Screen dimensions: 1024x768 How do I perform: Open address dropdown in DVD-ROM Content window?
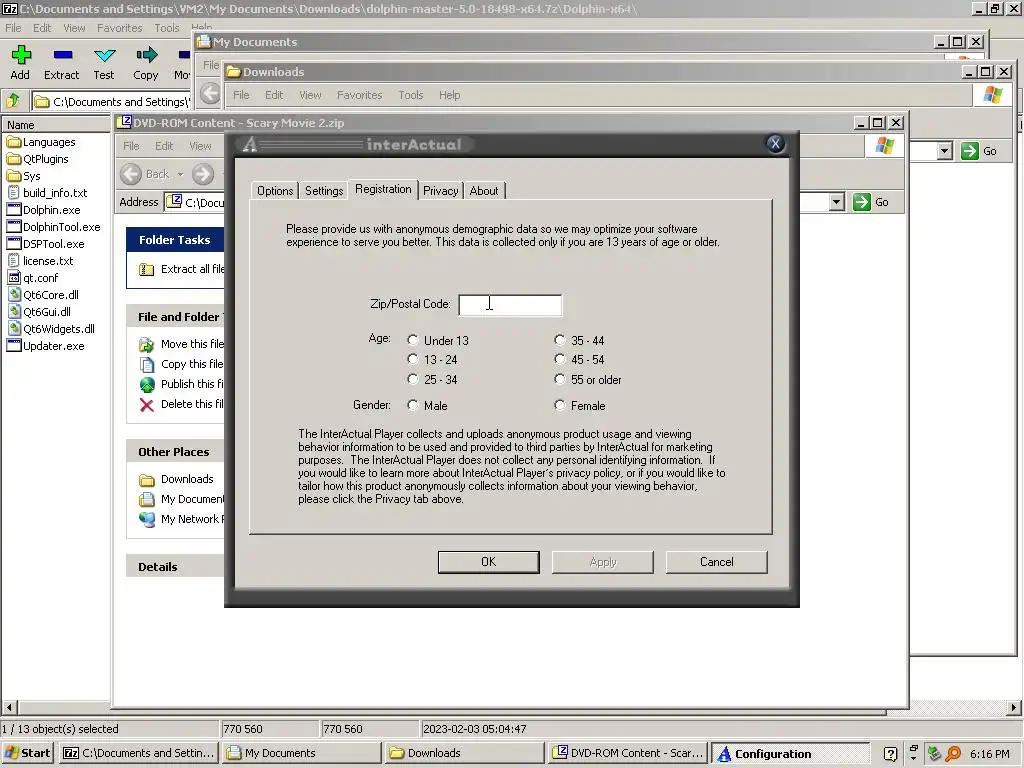tap(837, 202)
